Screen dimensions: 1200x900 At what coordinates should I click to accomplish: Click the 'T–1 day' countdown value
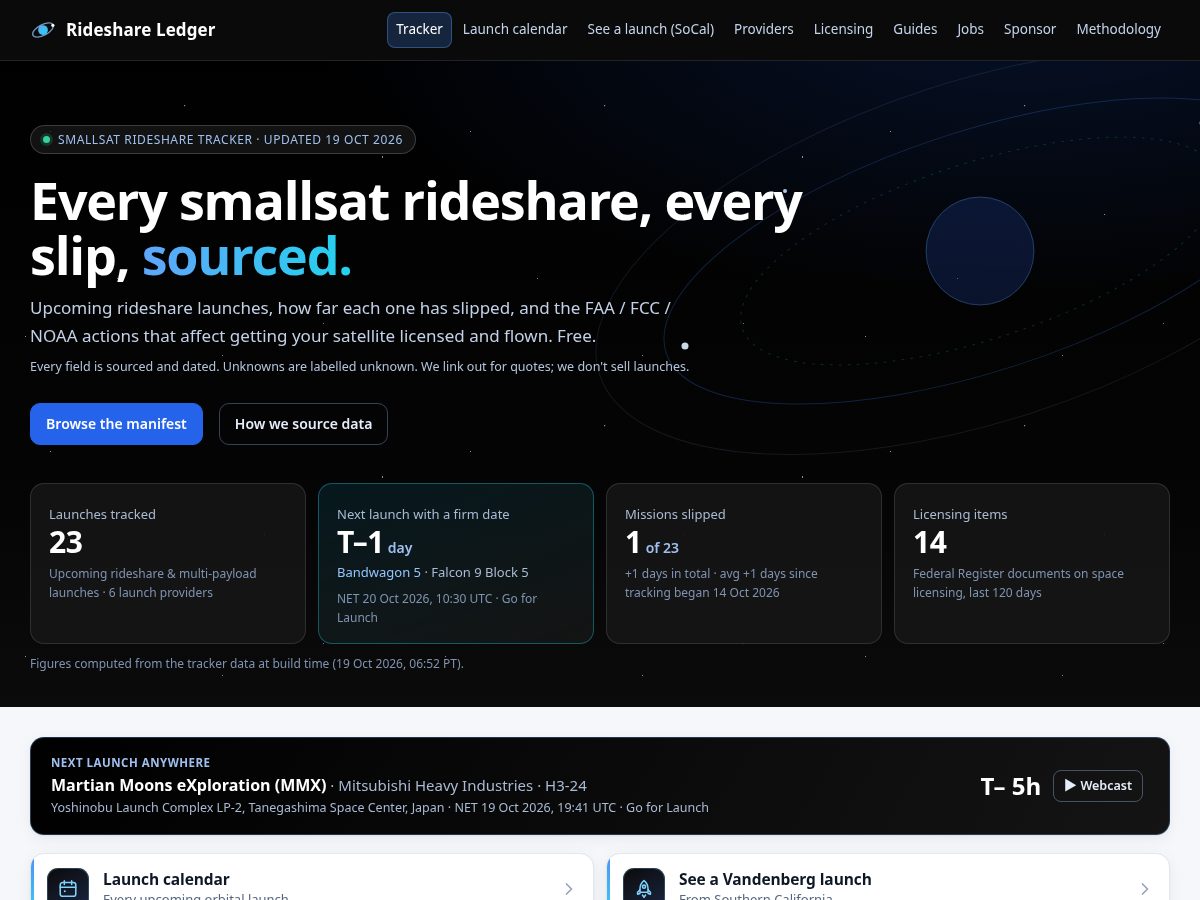(375, 543)
